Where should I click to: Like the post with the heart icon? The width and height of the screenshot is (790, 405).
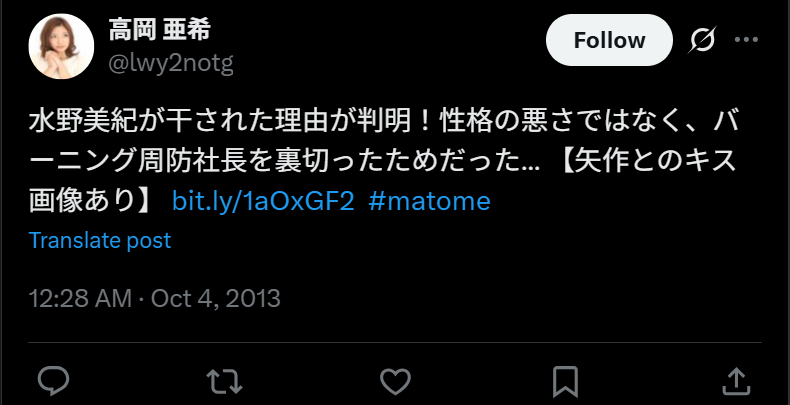(x=395, y=381)
